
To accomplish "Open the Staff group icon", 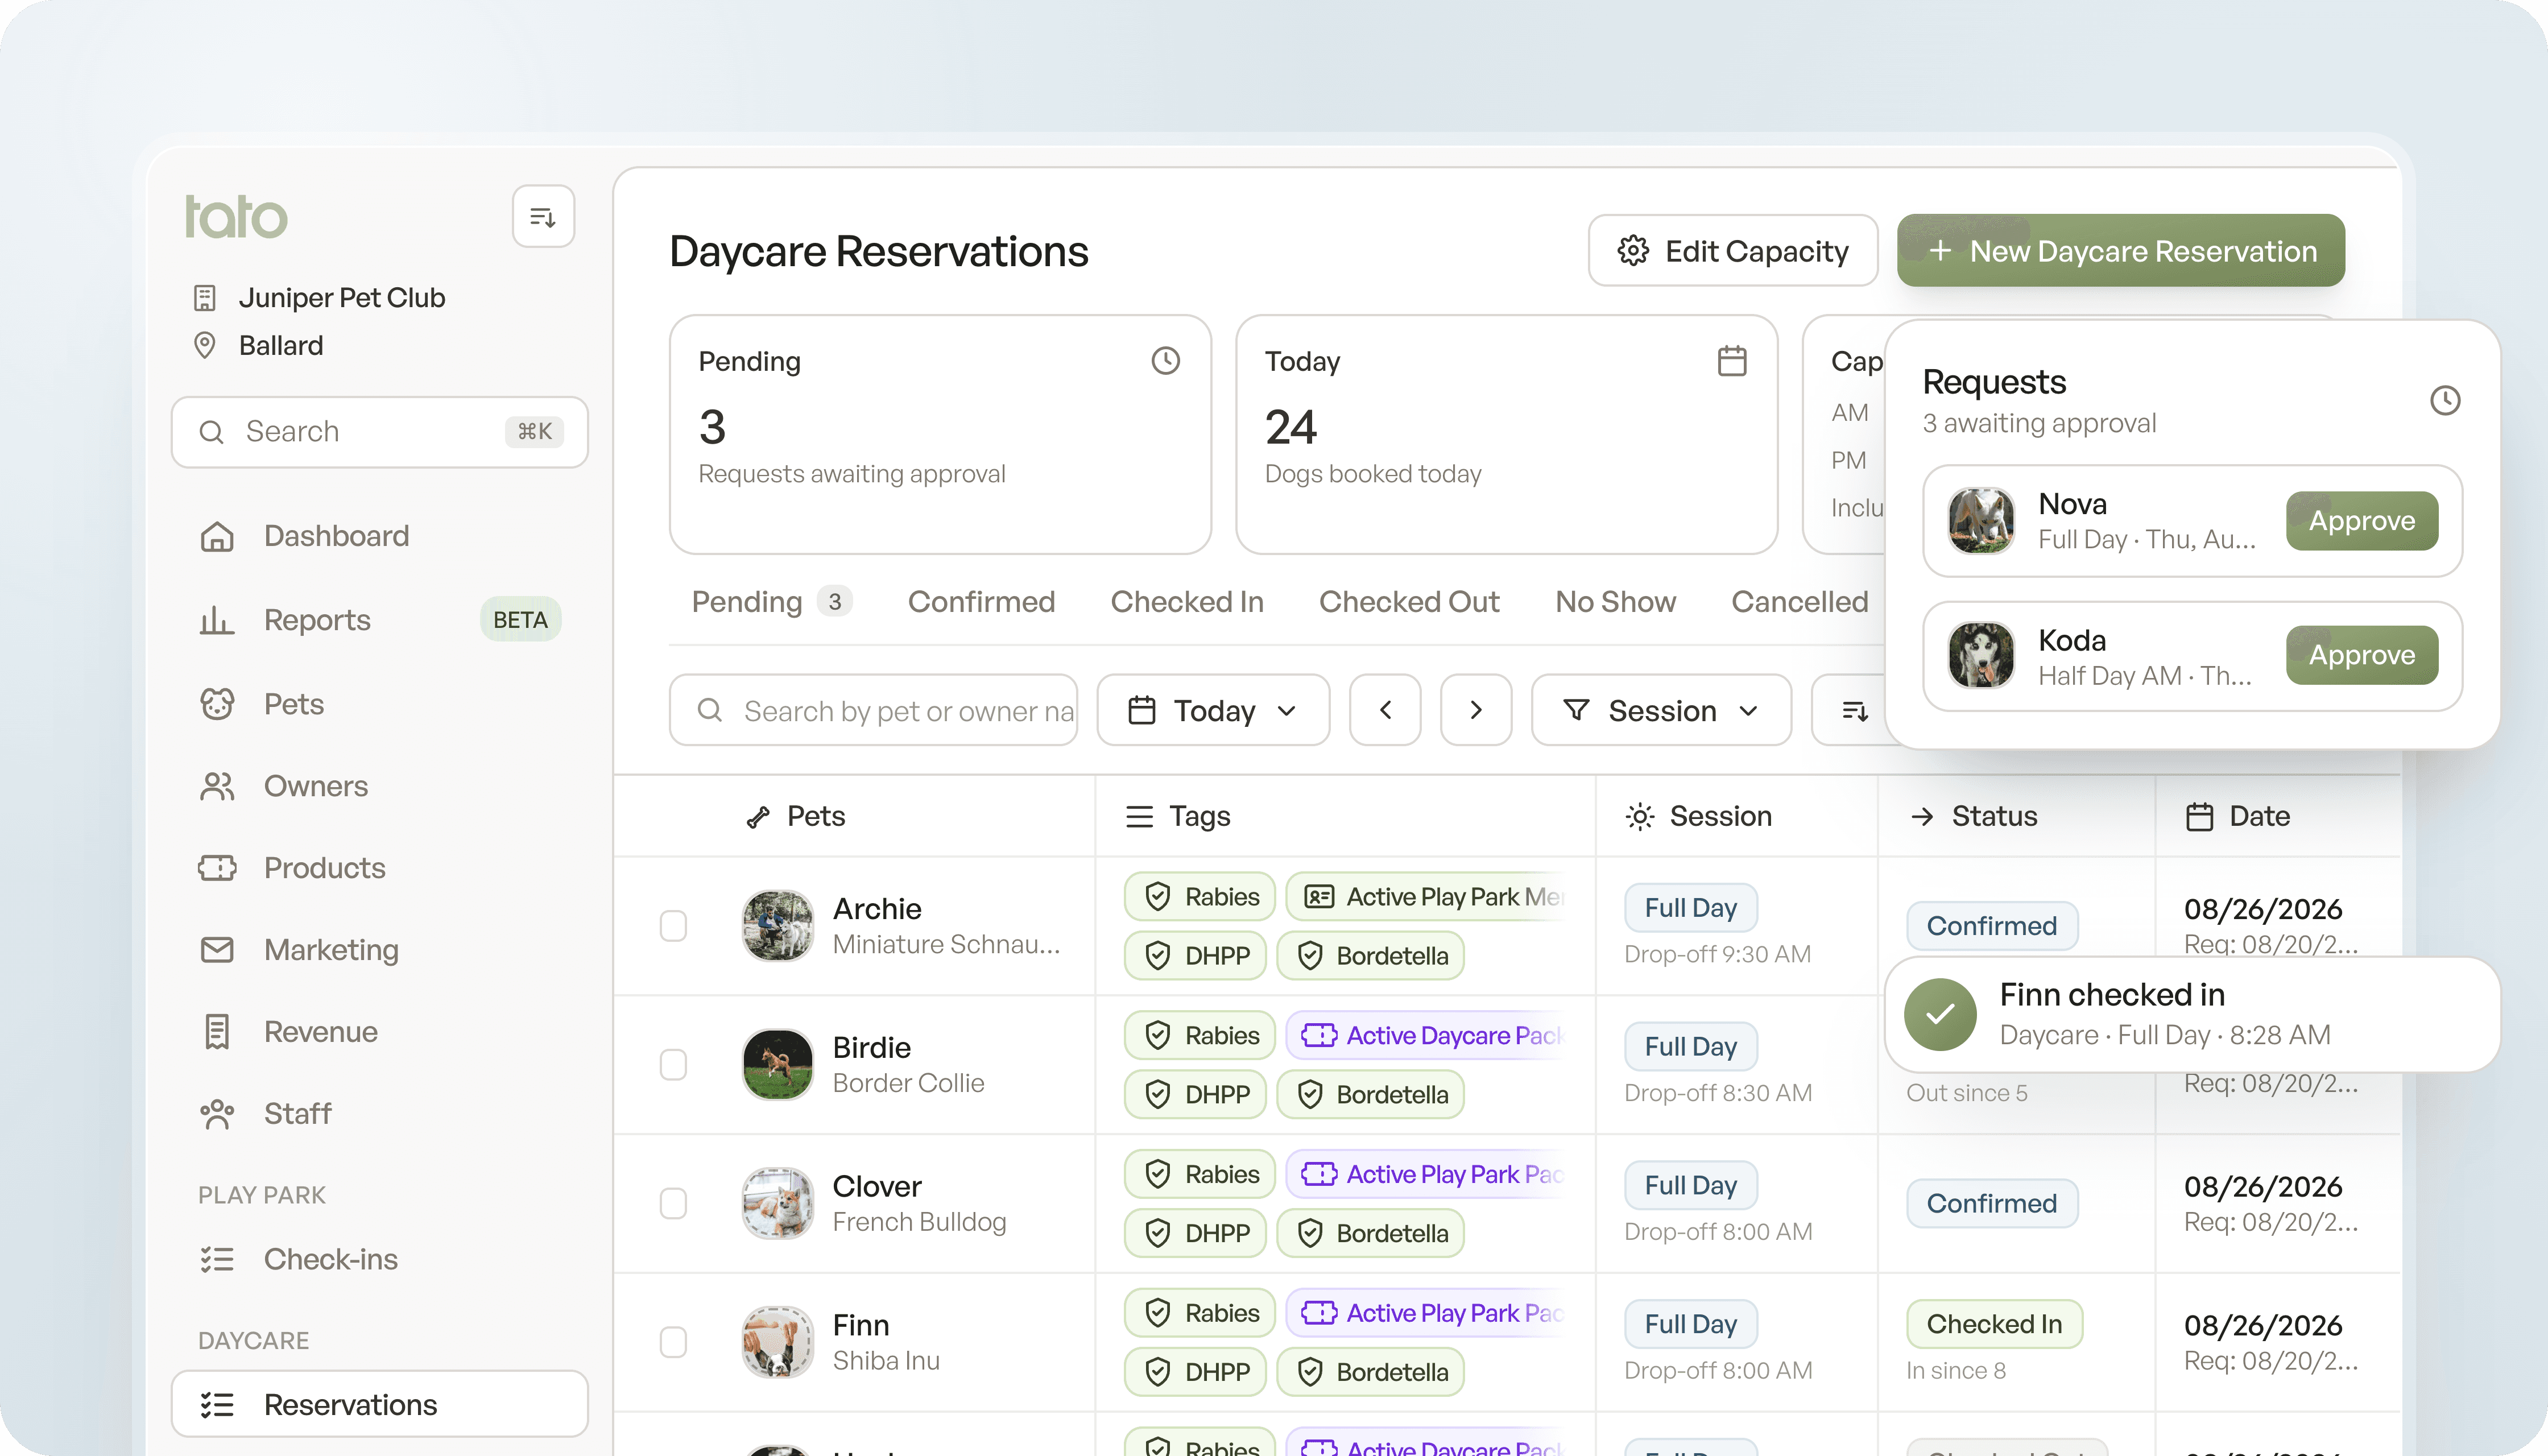I will pos(217,1114).
